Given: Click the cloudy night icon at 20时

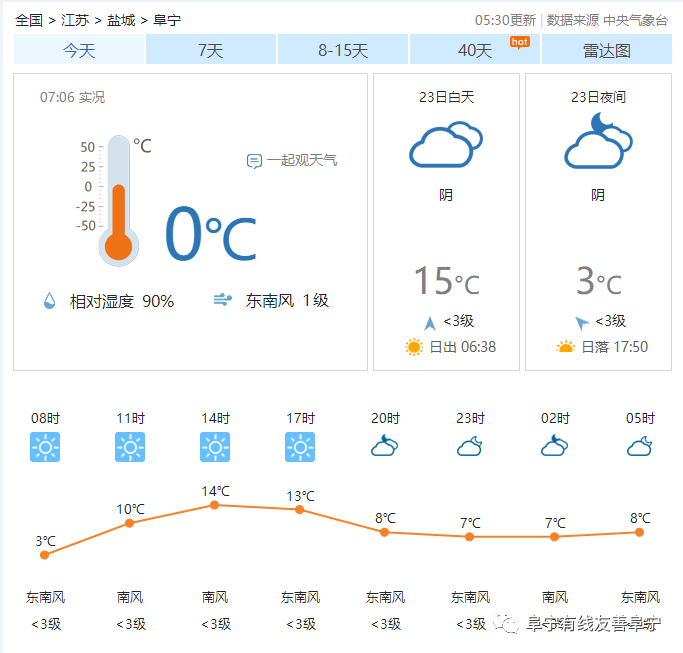Looking at the screenshot, I should tap(385, 446).
